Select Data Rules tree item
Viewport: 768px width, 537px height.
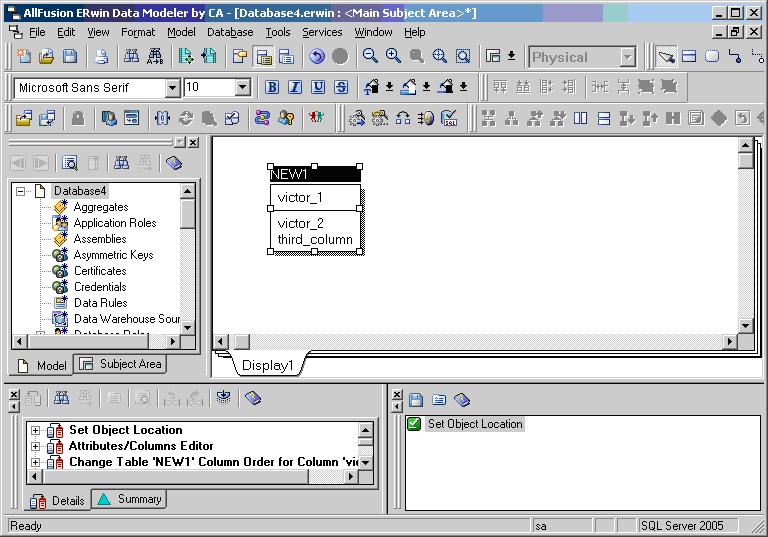point(100,303)
